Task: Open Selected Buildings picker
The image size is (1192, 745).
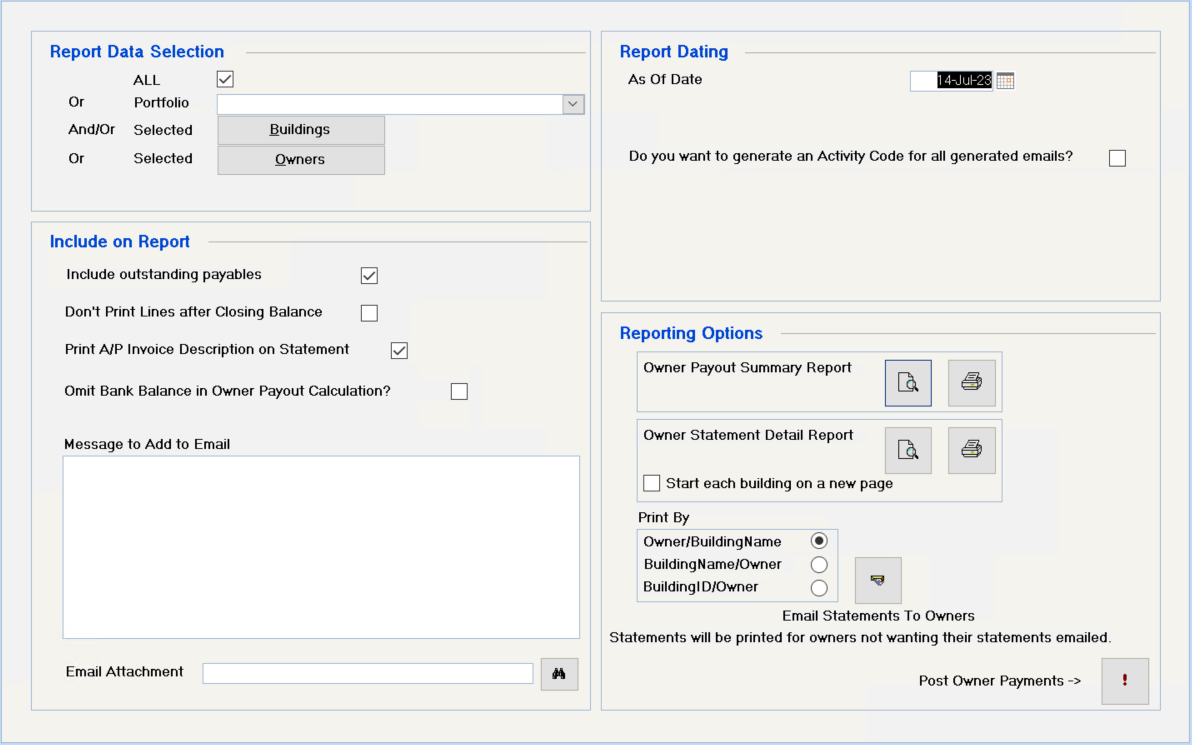Action: [301, 130]
